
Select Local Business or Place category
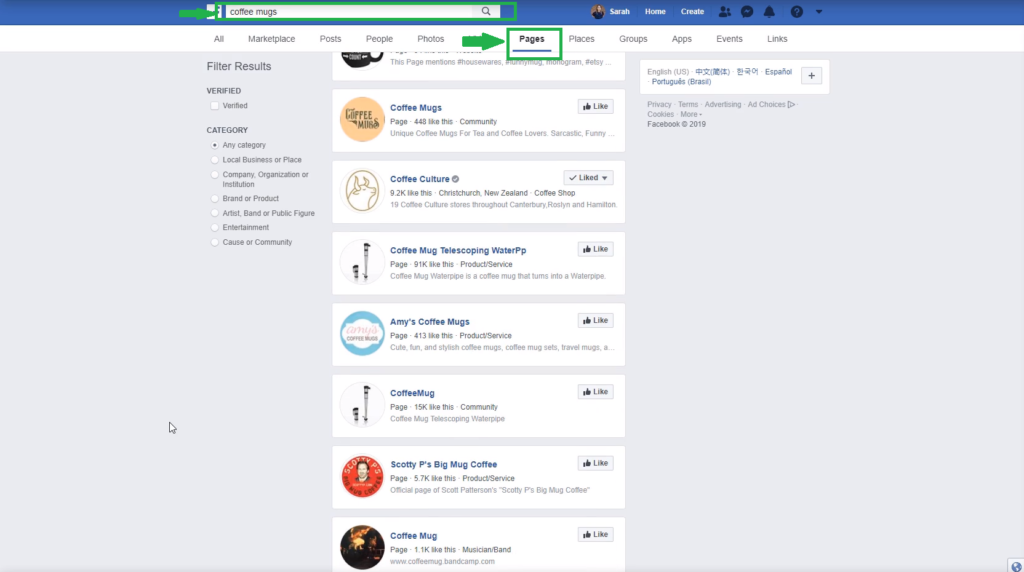[x=215, y=160]
